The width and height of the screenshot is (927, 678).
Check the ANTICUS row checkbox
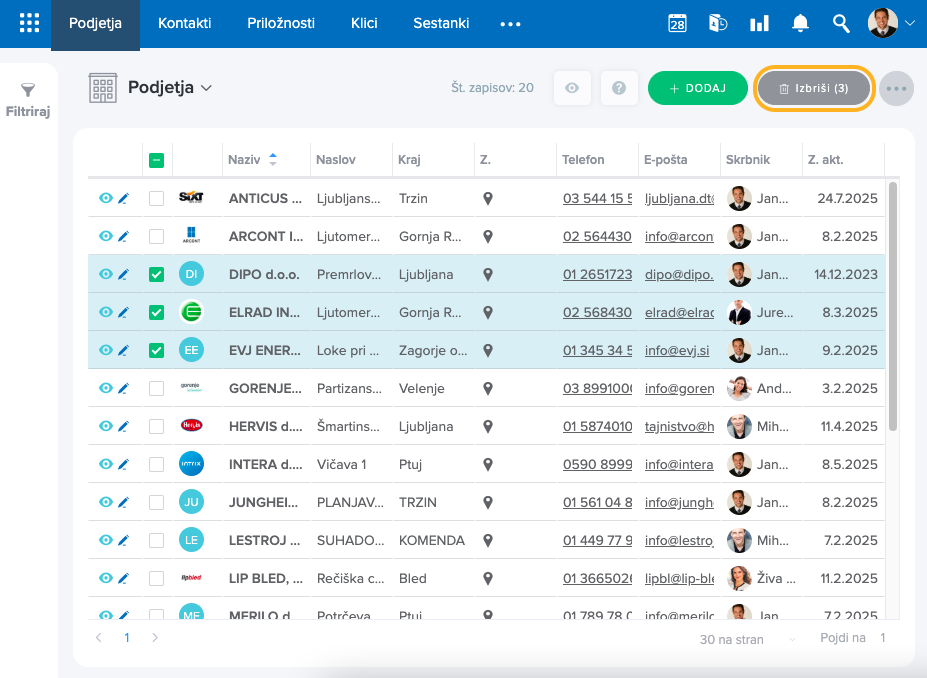[x=156, y=198]
